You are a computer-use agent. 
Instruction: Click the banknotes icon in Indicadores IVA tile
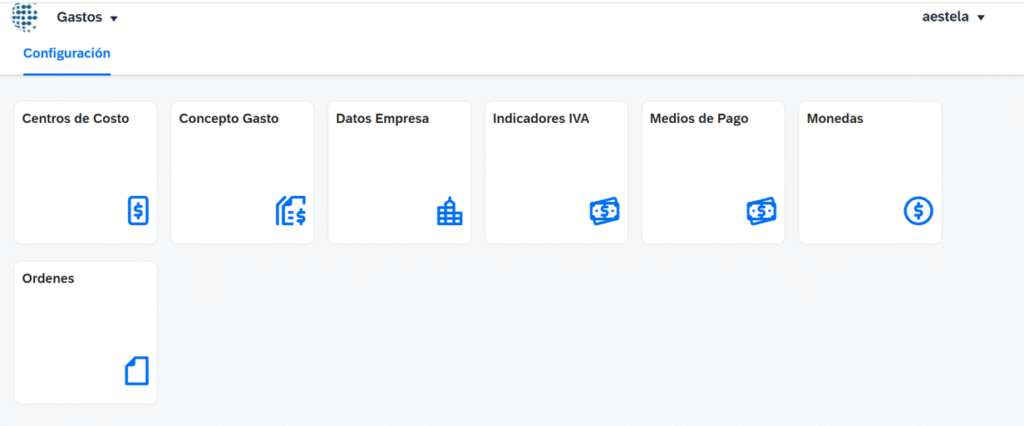pyautogui.click(x=604, y=211)
